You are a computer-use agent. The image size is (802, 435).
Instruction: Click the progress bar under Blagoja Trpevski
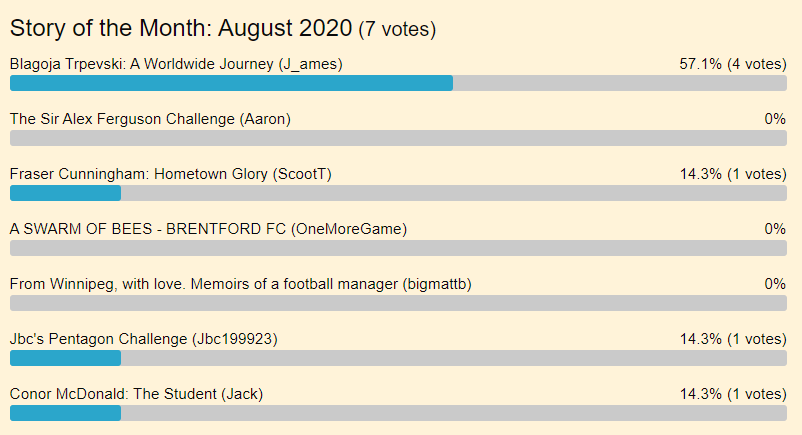pyautogui.click(x=398, y=83)
